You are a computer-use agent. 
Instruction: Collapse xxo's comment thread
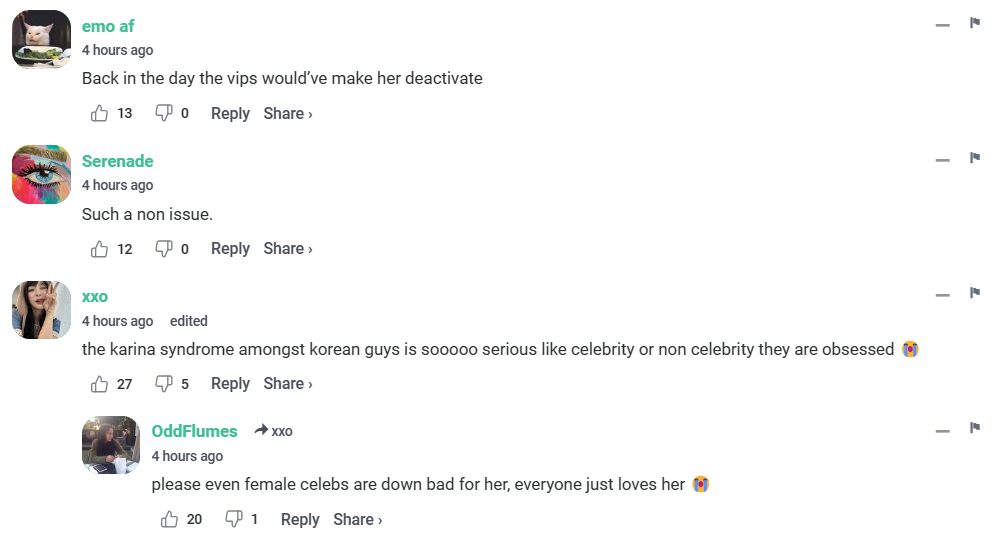[x=942, y=295]
